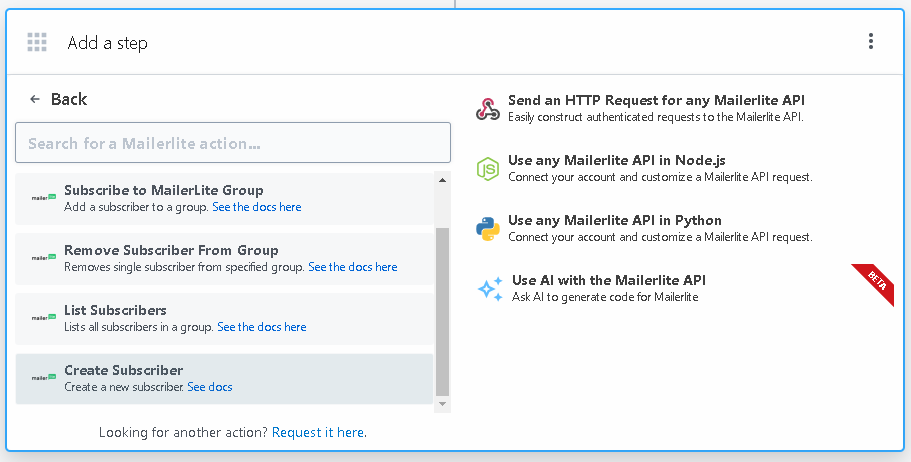Click MailerLite logo beside Remove Subscriber From Group
Viewport: 911px width, 462px height.
point(44,257)
